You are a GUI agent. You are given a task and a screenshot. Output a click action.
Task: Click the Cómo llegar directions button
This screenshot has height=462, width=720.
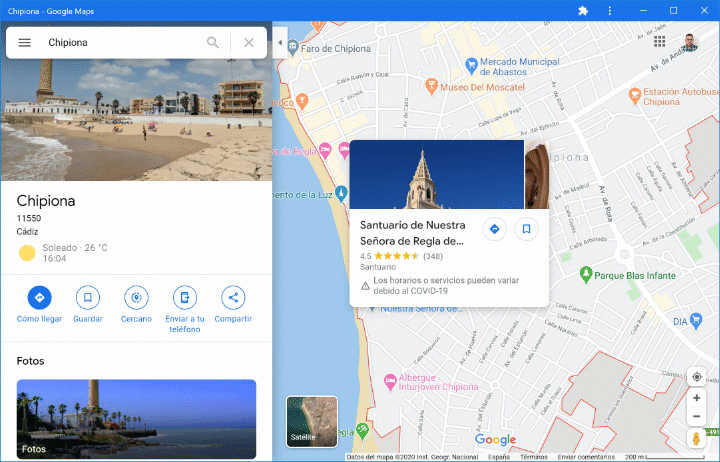pos(39,304)
